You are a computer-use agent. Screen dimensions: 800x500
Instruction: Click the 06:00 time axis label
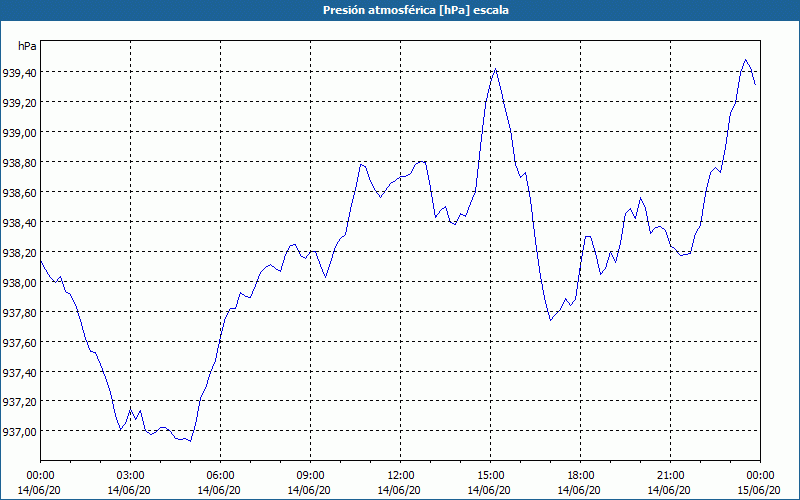(220, 476)
